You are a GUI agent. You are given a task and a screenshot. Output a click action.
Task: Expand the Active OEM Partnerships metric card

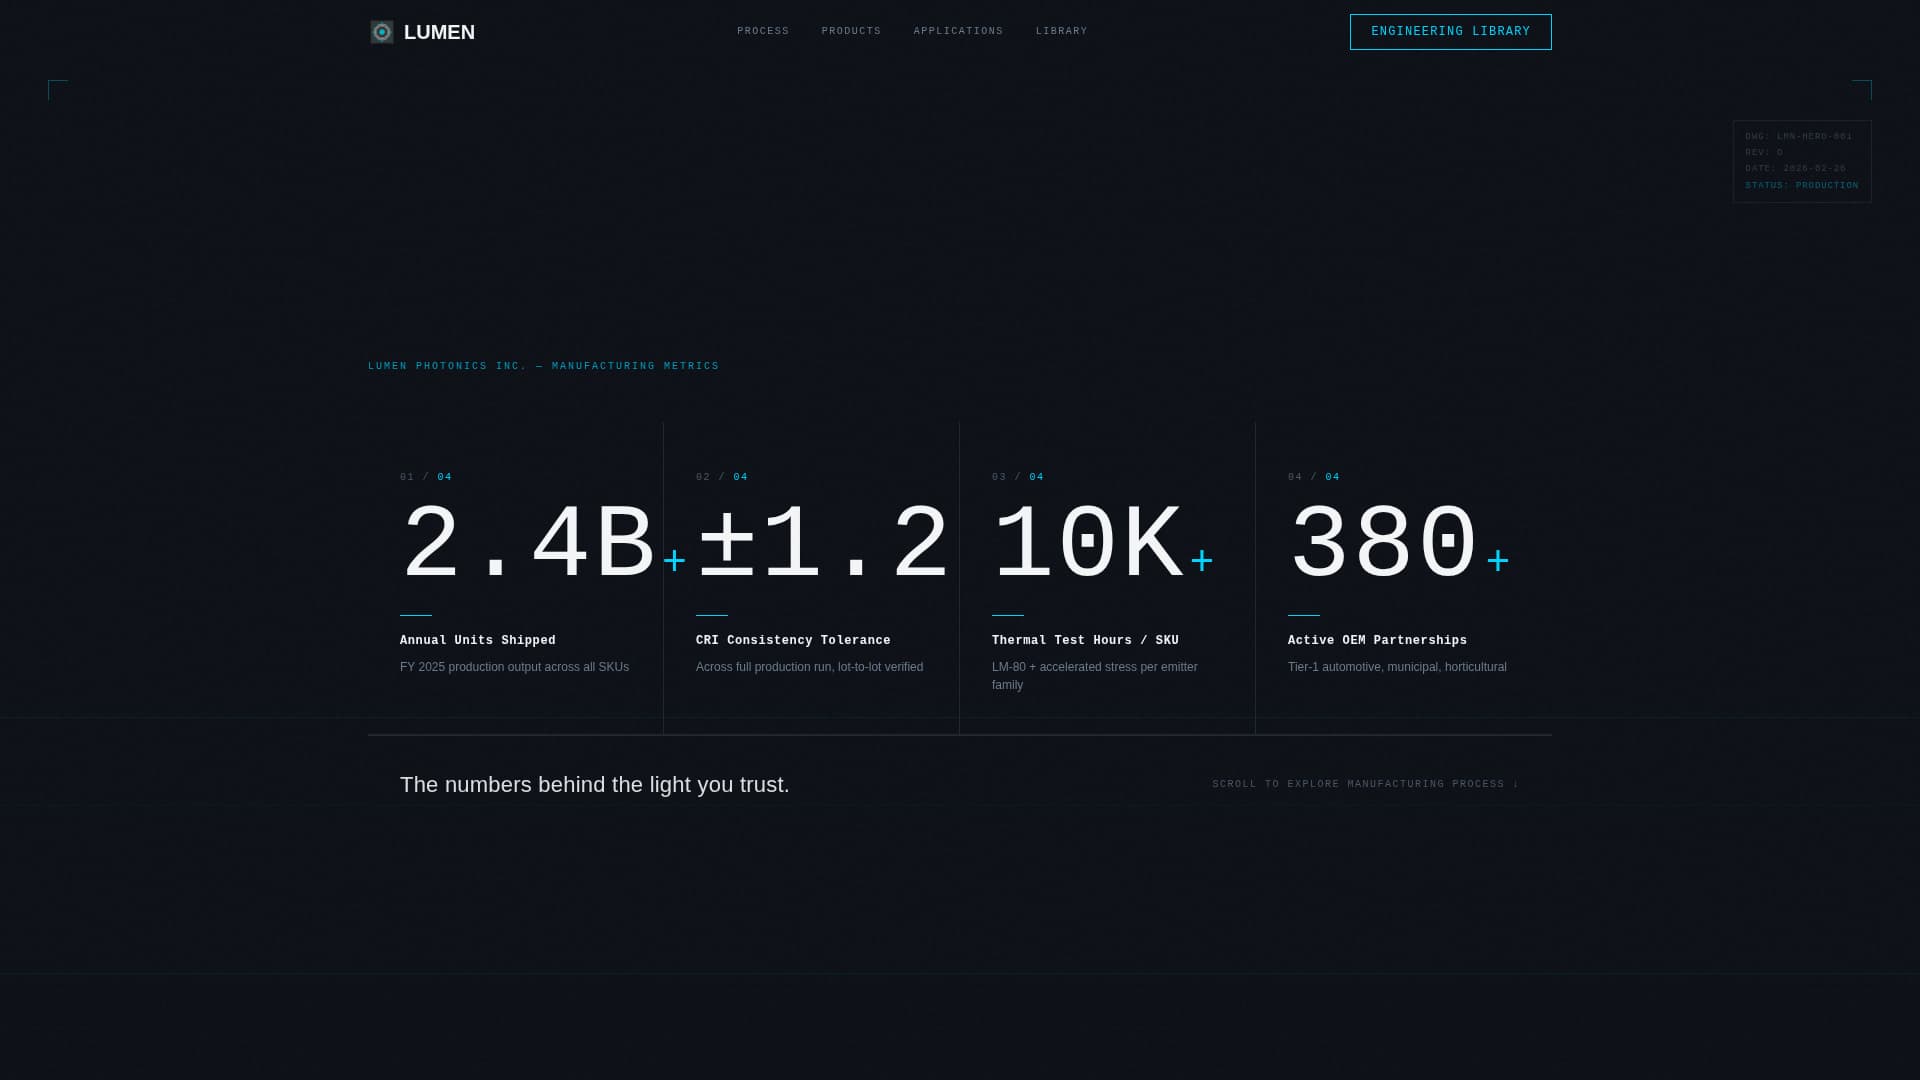pyautogui.click(x=1403, y=576)
